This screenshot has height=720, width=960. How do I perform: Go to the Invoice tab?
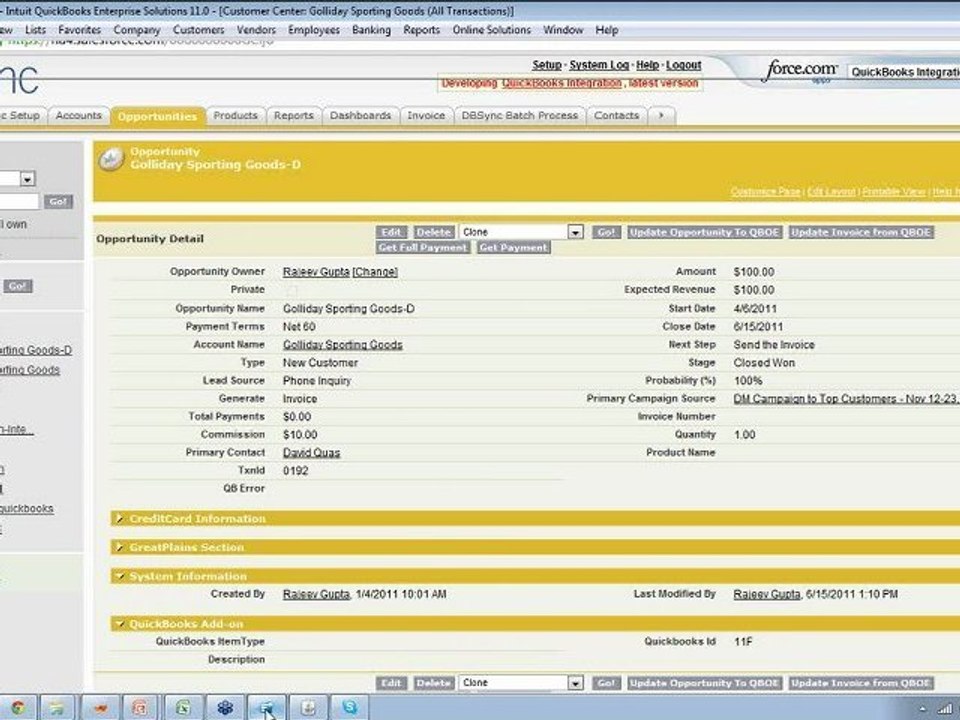[426, 115]
